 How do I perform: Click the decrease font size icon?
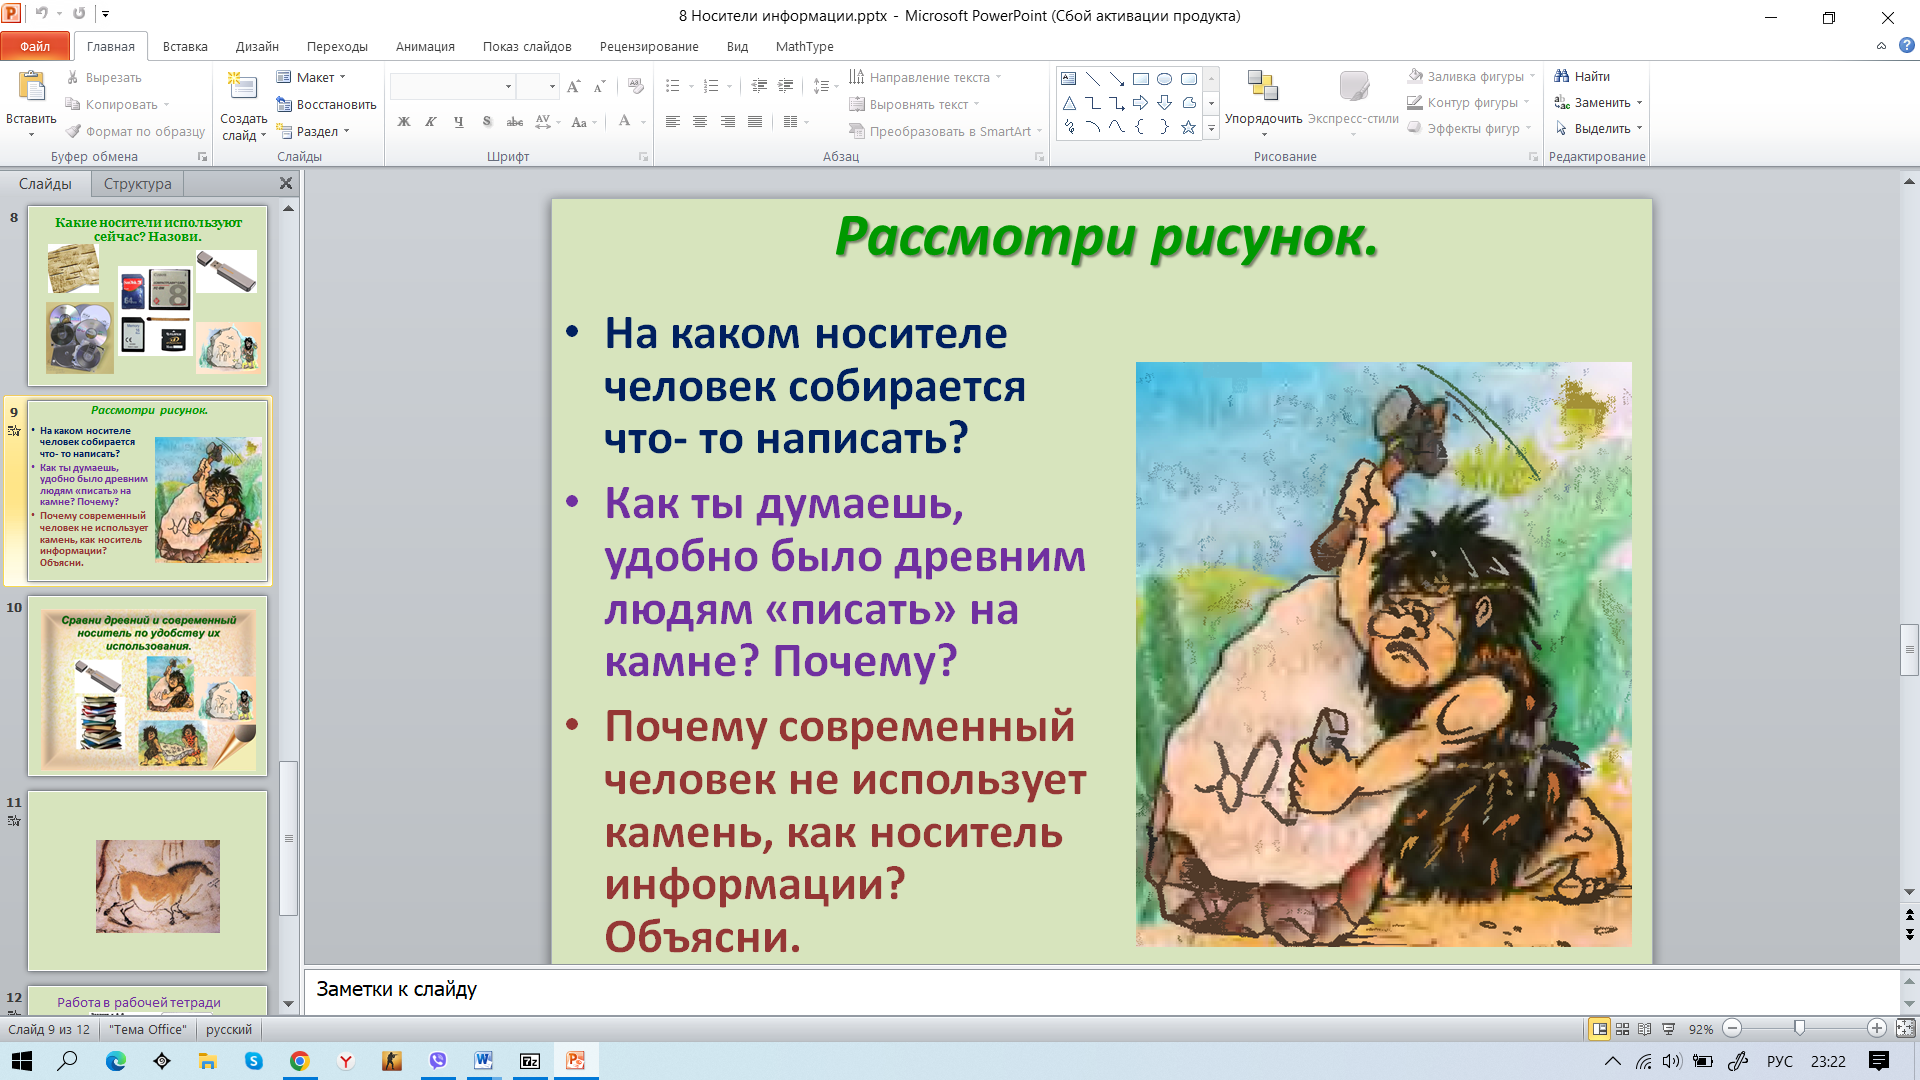599,87
